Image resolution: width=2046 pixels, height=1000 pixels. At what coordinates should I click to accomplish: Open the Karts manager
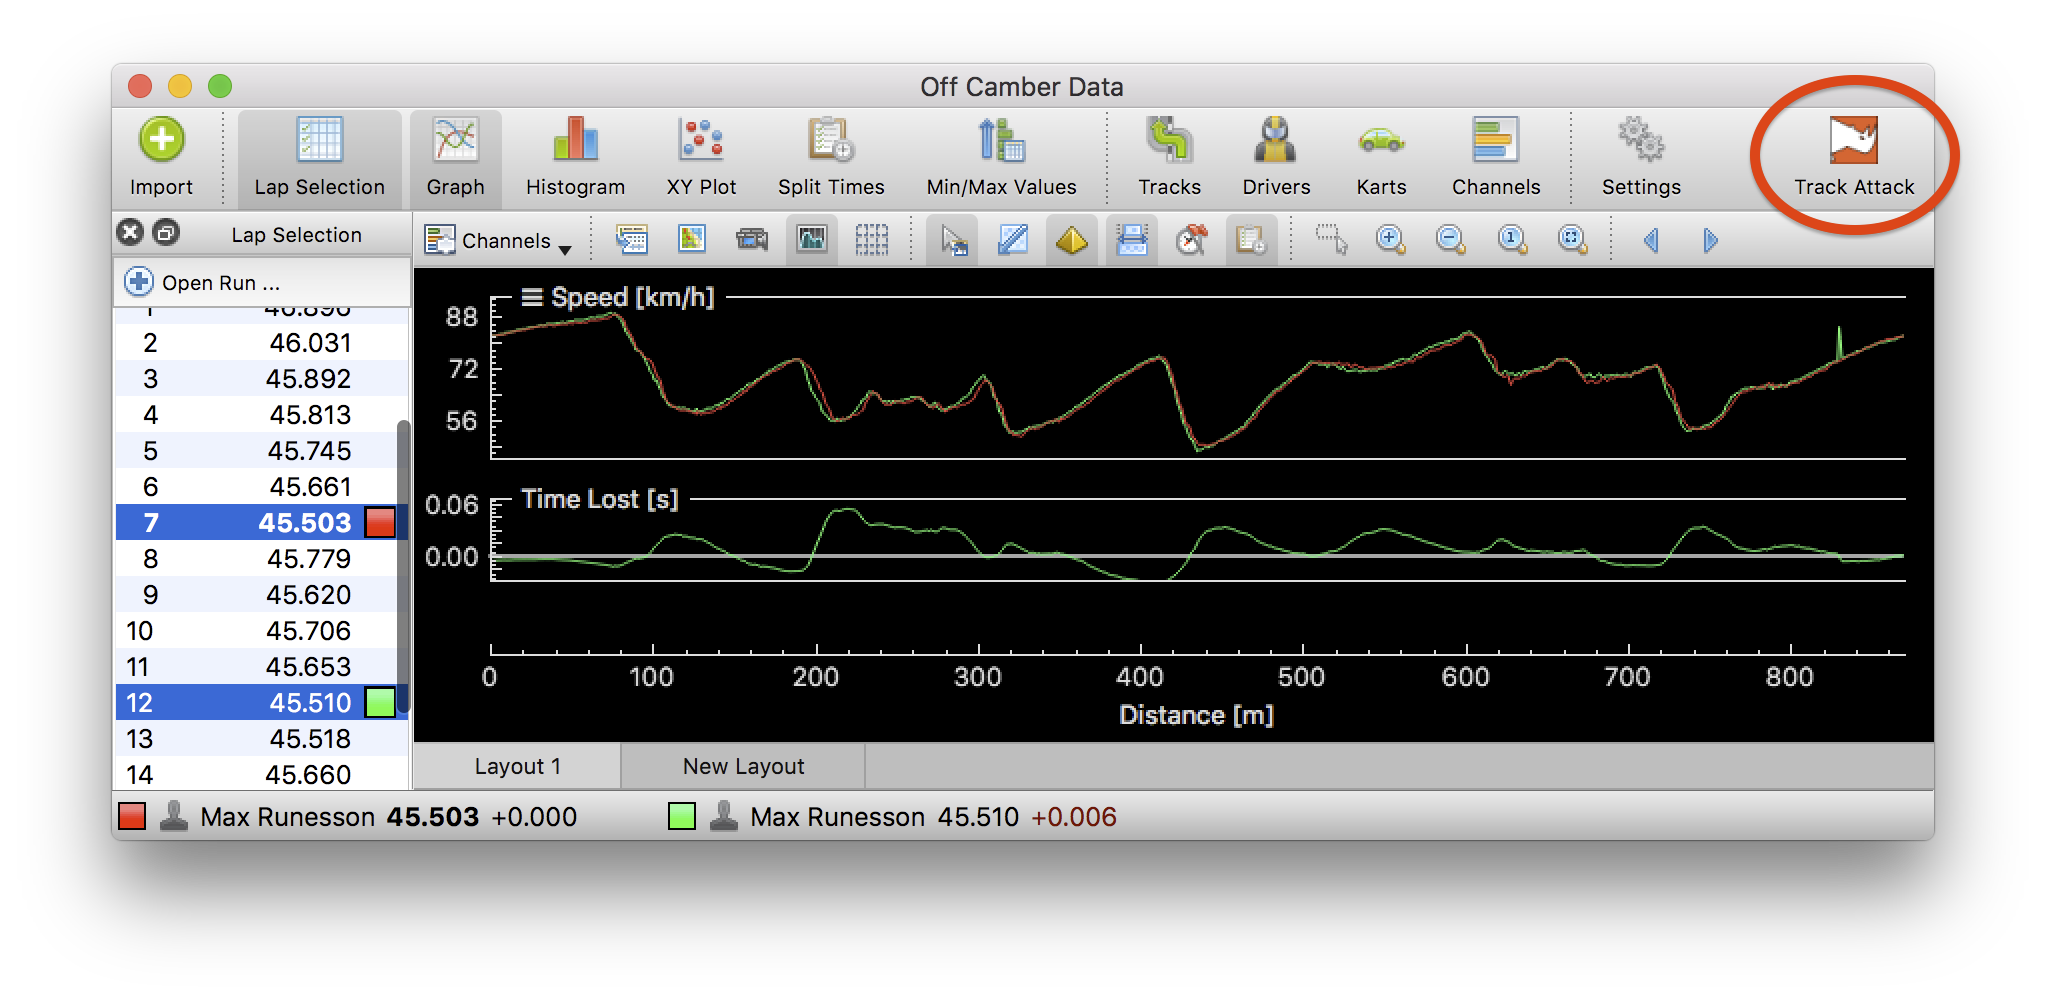[1381, 157]
